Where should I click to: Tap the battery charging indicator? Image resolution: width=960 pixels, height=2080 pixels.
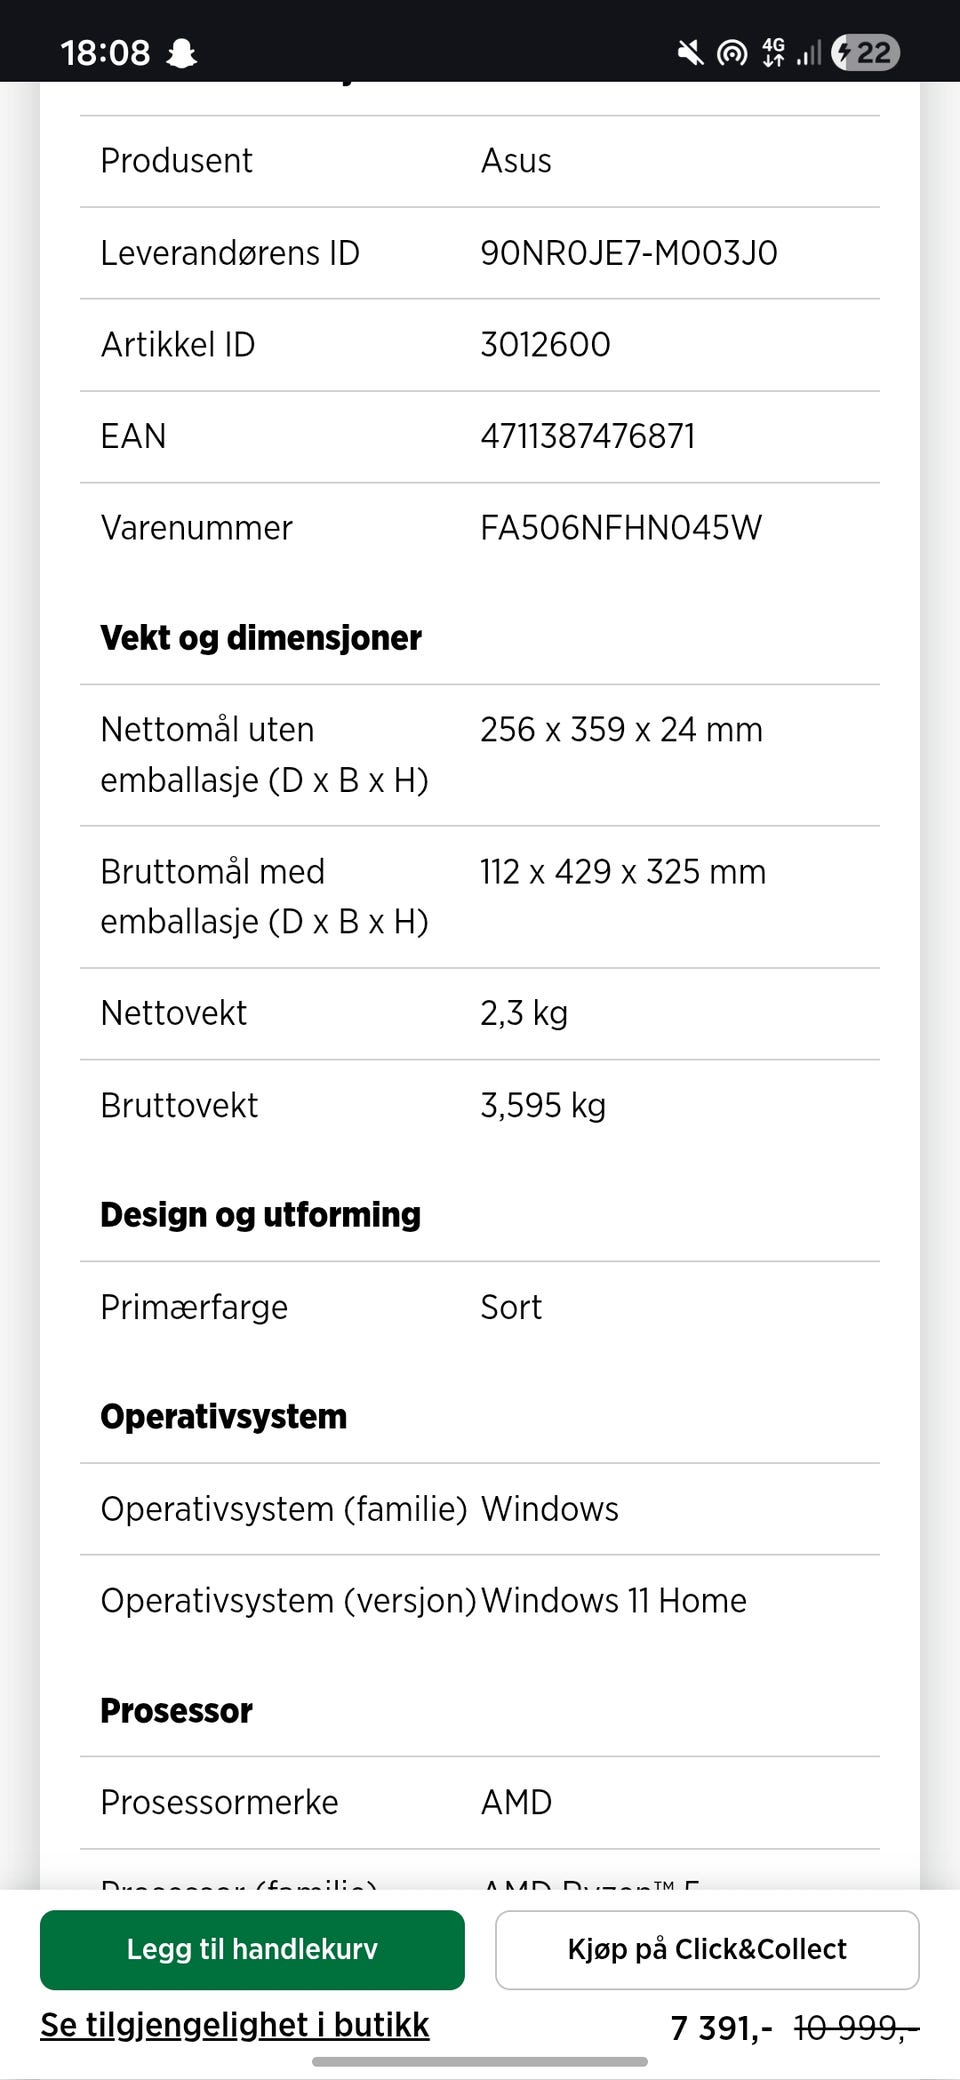[866, 52]
